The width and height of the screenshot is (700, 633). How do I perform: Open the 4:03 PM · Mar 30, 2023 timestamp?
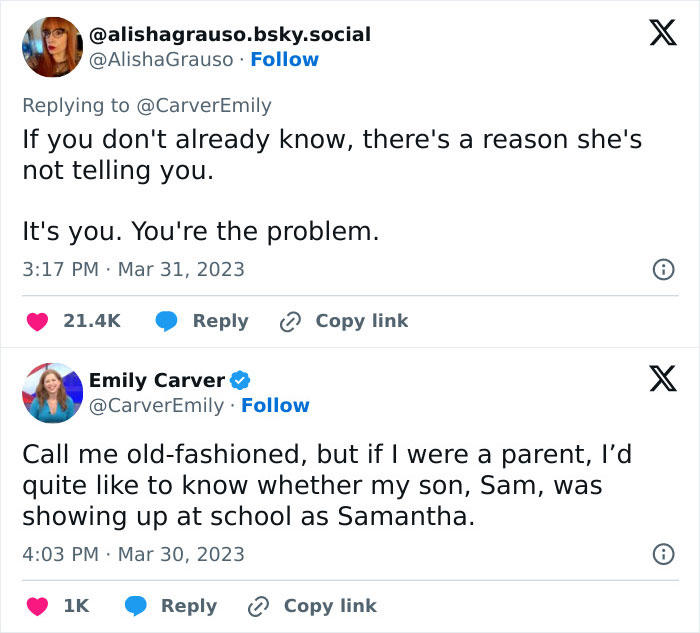pyautogui.click(x=133, y=554)
